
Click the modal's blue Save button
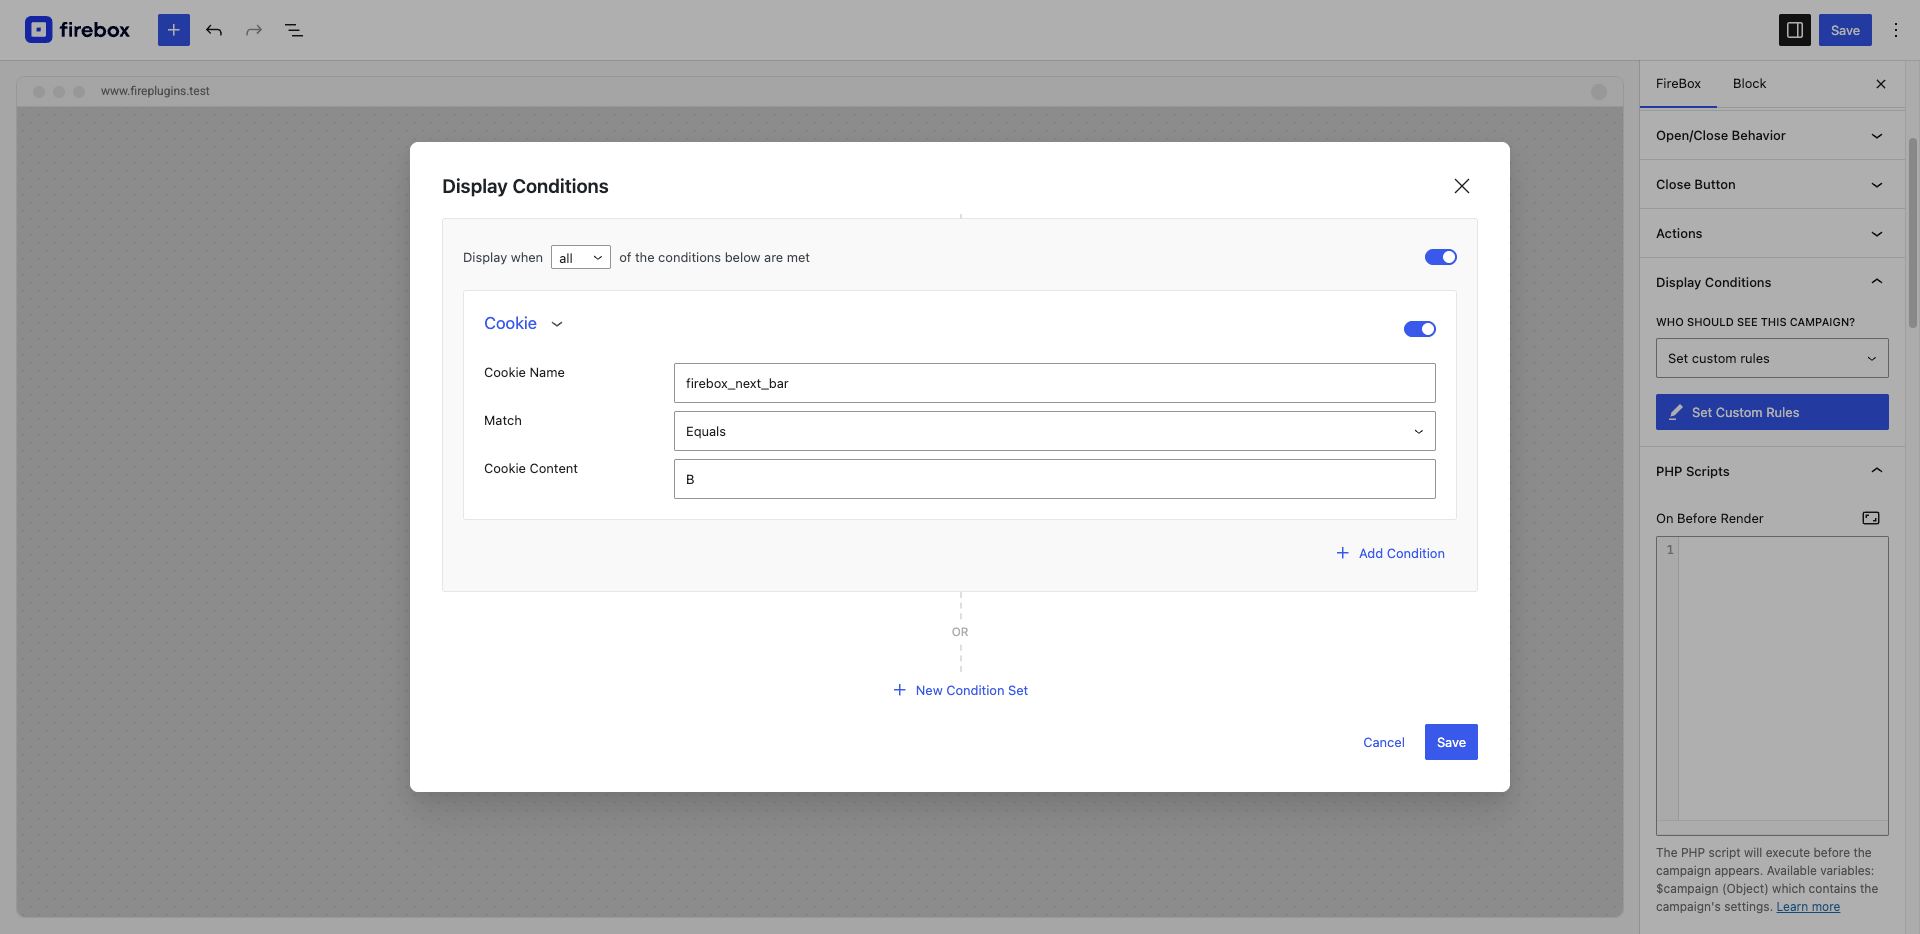[1450, 742]
